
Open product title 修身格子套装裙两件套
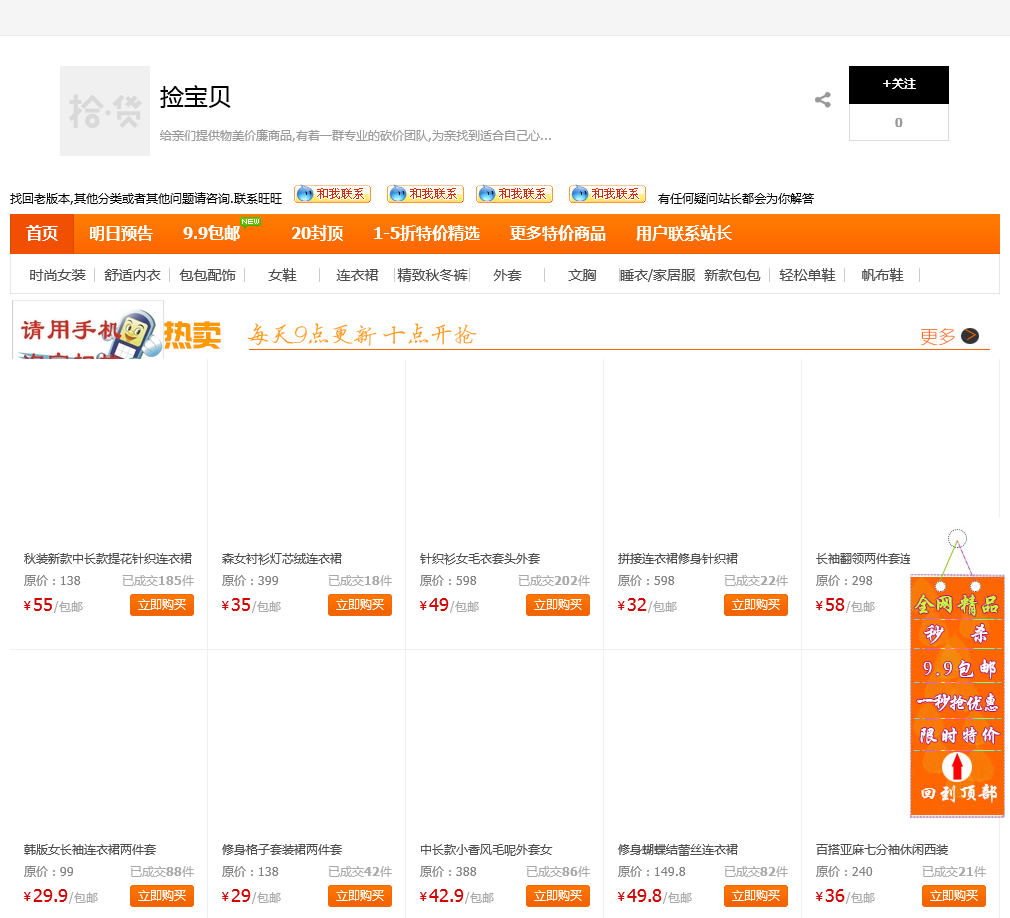281,850
